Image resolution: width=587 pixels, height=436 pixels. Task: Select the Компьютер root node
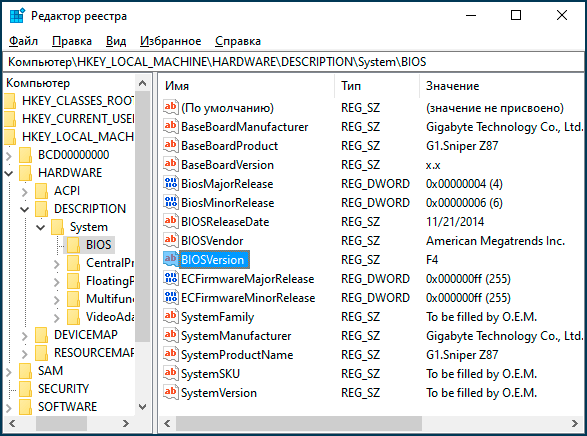pyautogui.click(x=38, y=83)
